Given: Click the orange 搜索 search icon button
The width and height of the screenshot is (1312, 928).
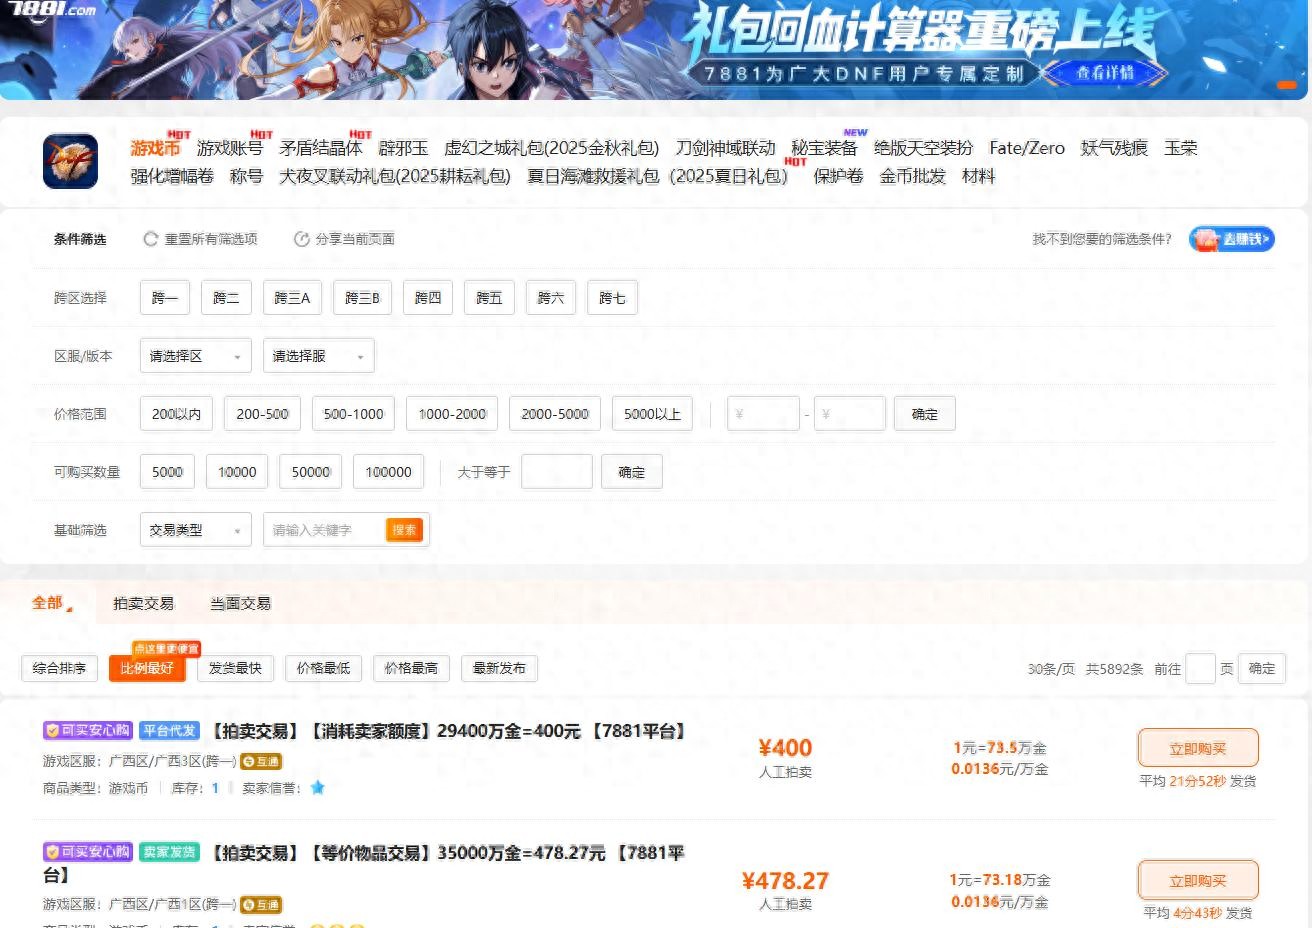Looking at the screenshot, I should [x=404, y=530].
